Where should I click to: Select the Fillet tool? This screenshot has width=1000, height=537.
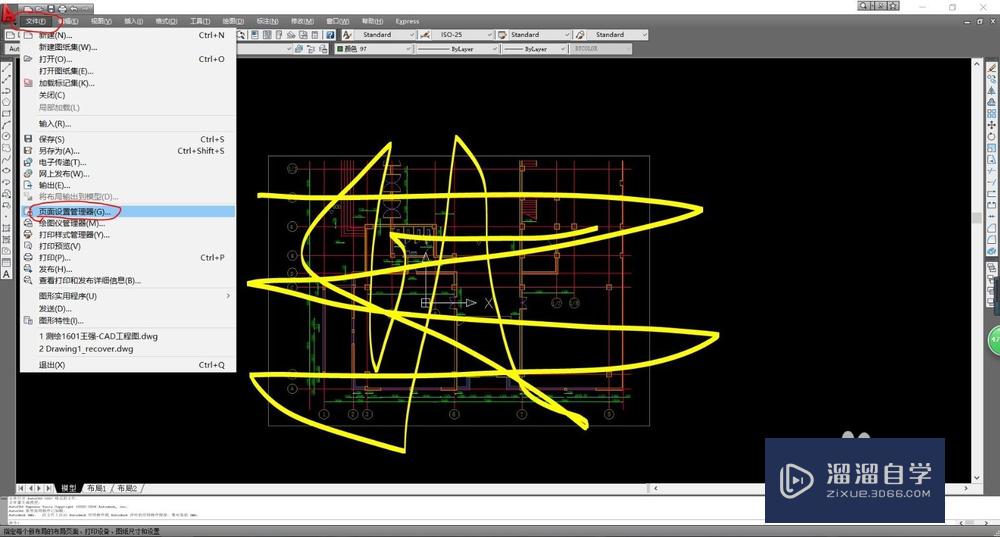click(x=992, y=239)
